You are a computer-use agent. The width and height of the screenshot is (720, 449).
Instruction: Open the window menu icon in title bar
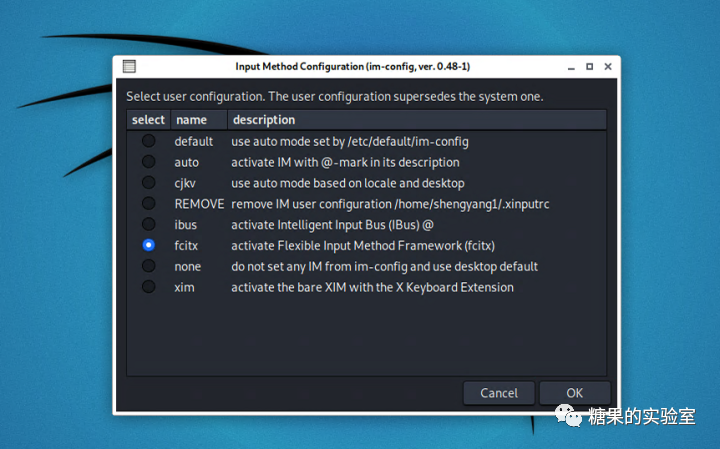pyautogui.click(x=129, y=67)
